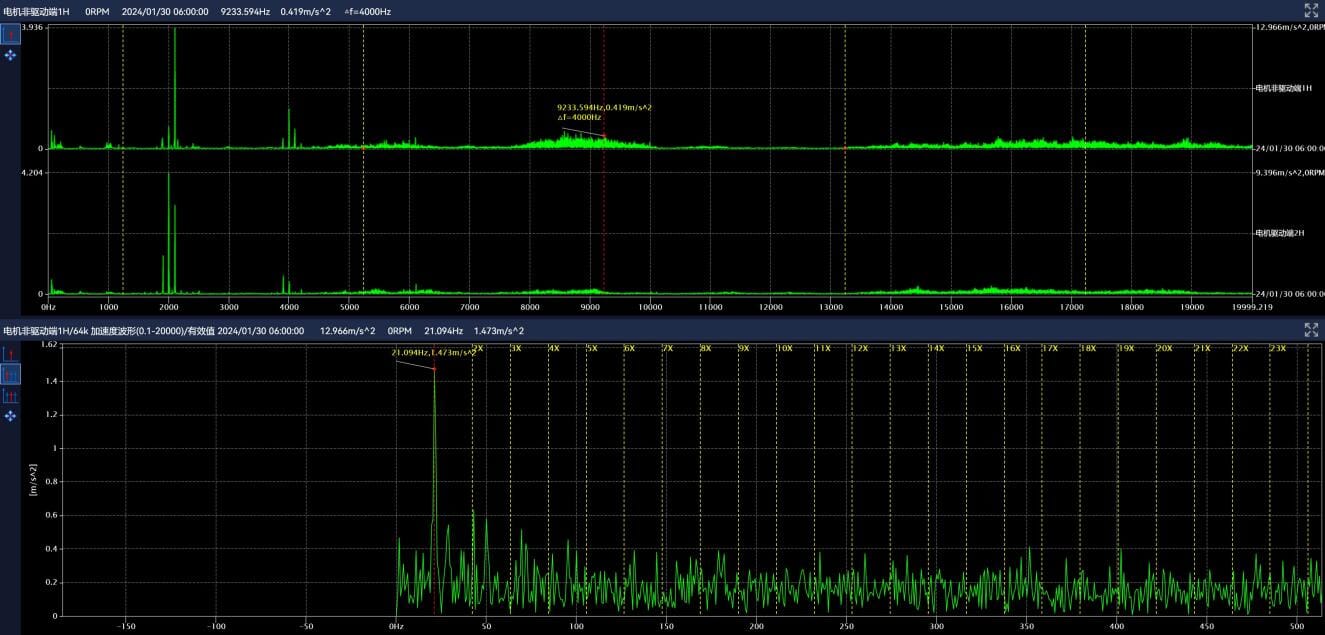This screenshot has width=1325, height=635.
Task: Click the top panel title 电机非驱动端1H
Action: [37, 11]
